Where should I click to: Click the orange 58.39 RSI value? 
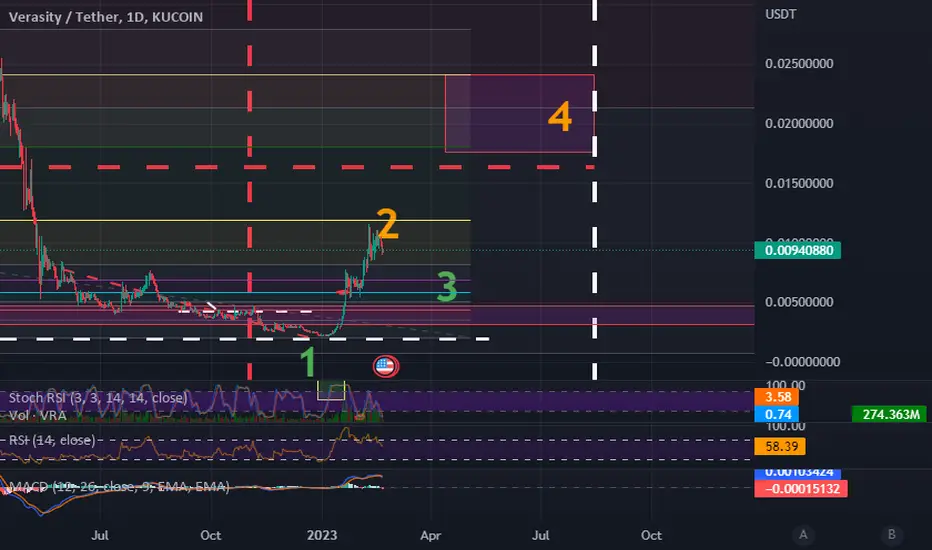point(780,446)
